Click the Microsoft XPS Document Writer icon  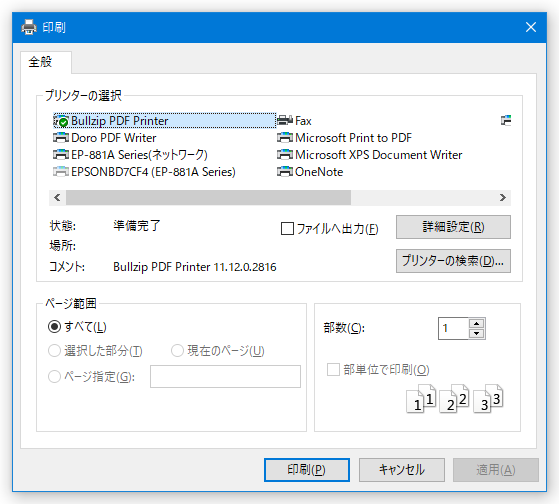click(x=285, y=155)
